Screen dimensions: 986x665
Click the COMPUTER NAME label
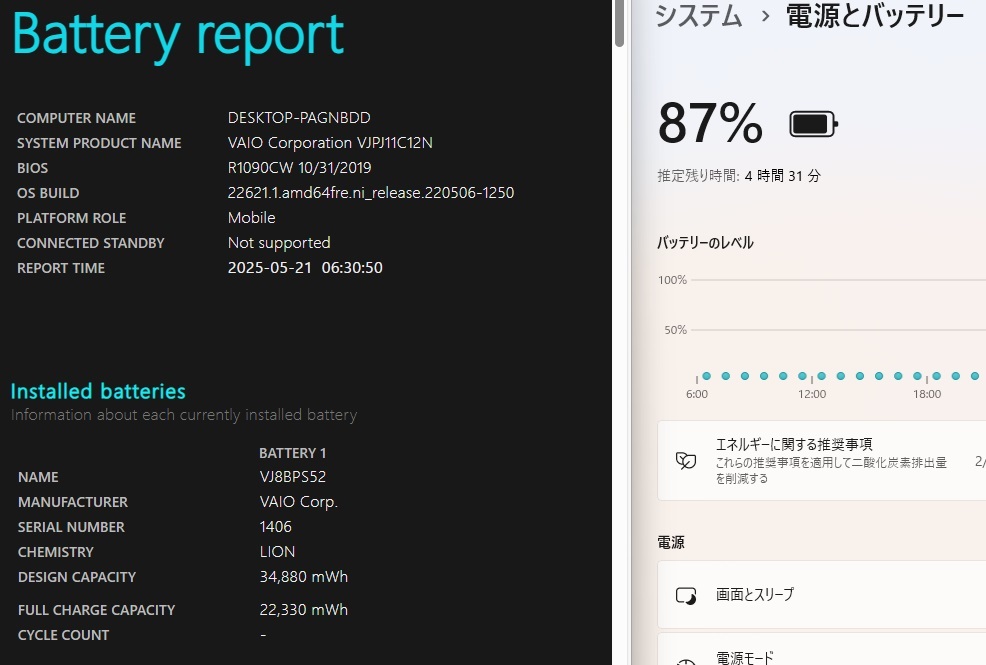76,118
